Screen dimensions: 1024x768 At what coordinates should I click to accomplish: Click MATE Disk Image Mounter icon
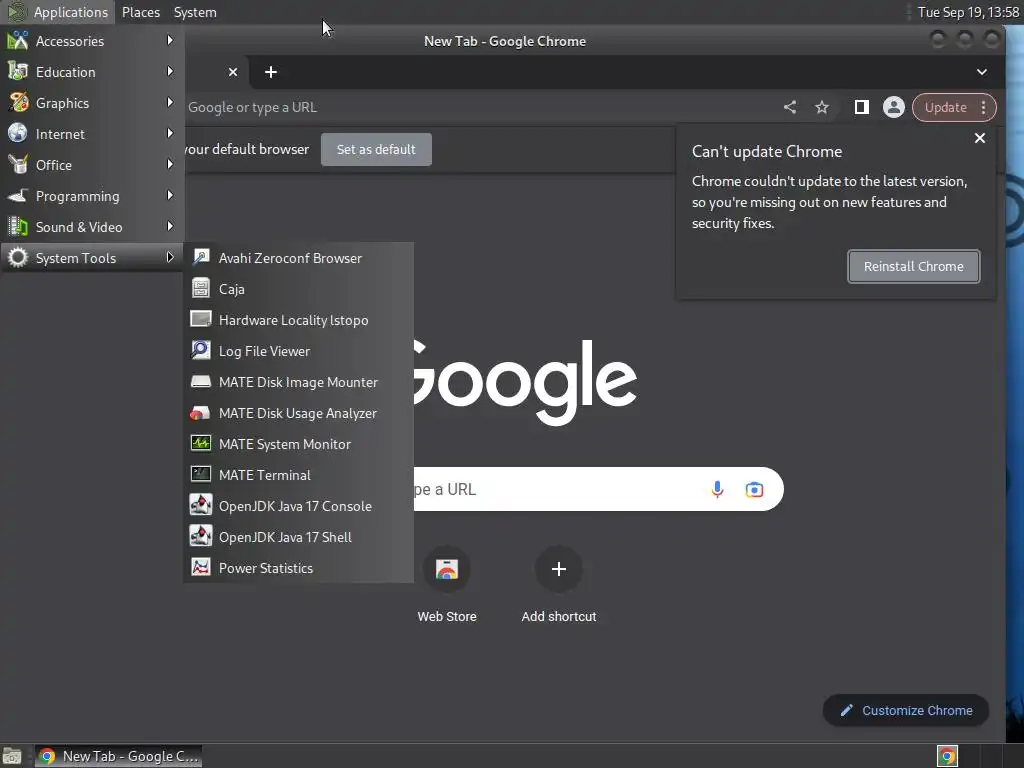click(200, 381)
